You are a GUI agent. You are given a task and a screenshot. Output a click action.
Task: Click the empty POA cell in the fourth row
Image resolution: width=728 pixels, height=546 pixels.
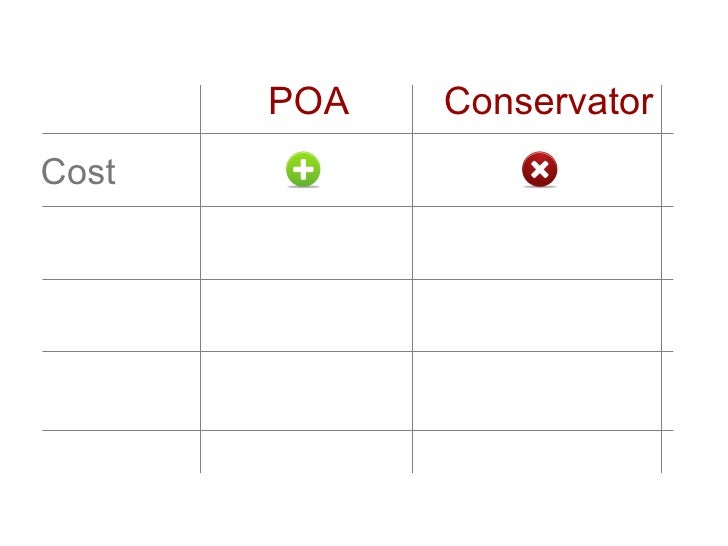coord(306,391)
